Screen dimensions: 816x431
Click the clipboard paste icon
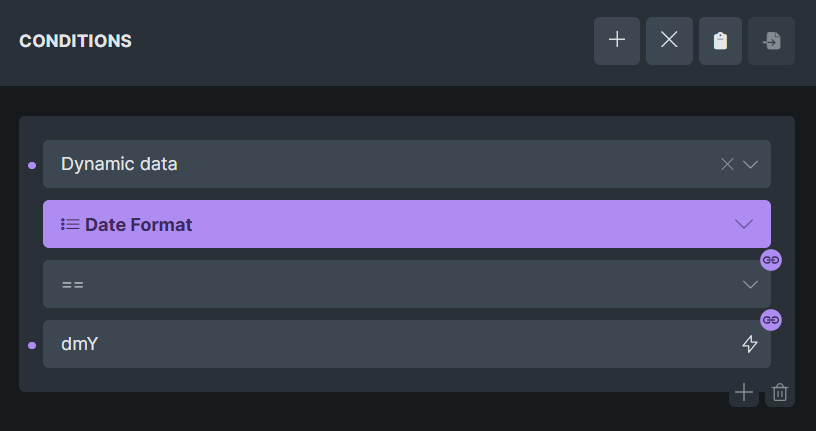tap(720, 41)
